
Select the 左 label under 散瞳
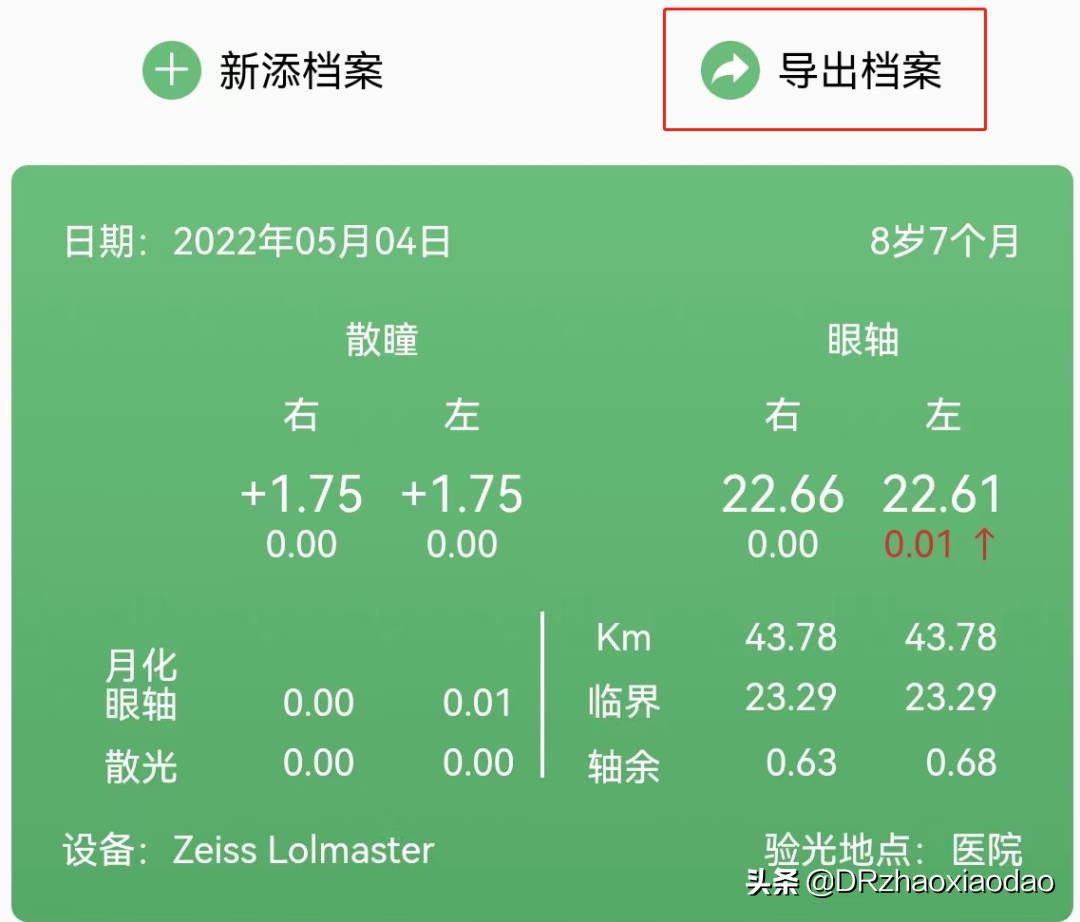tap(461, 415)
